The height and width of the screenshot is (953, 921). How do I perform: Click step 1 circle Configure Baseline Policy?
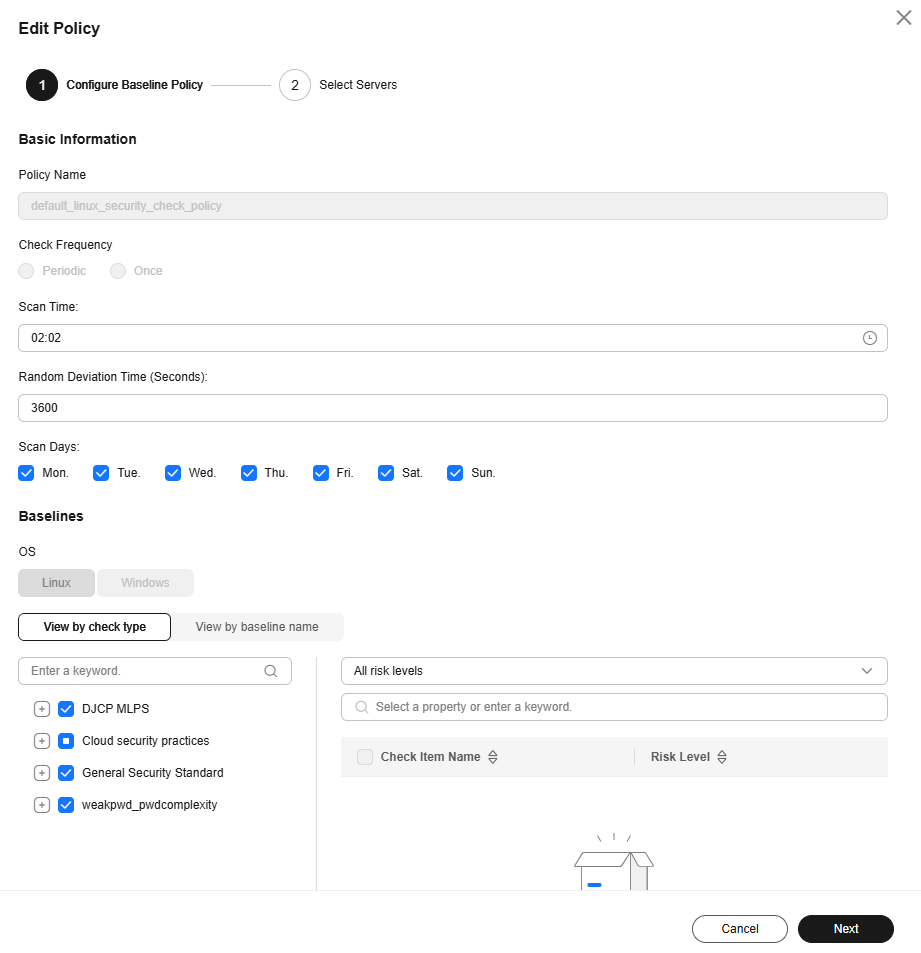pyautogui.click(x=42, y=85)
